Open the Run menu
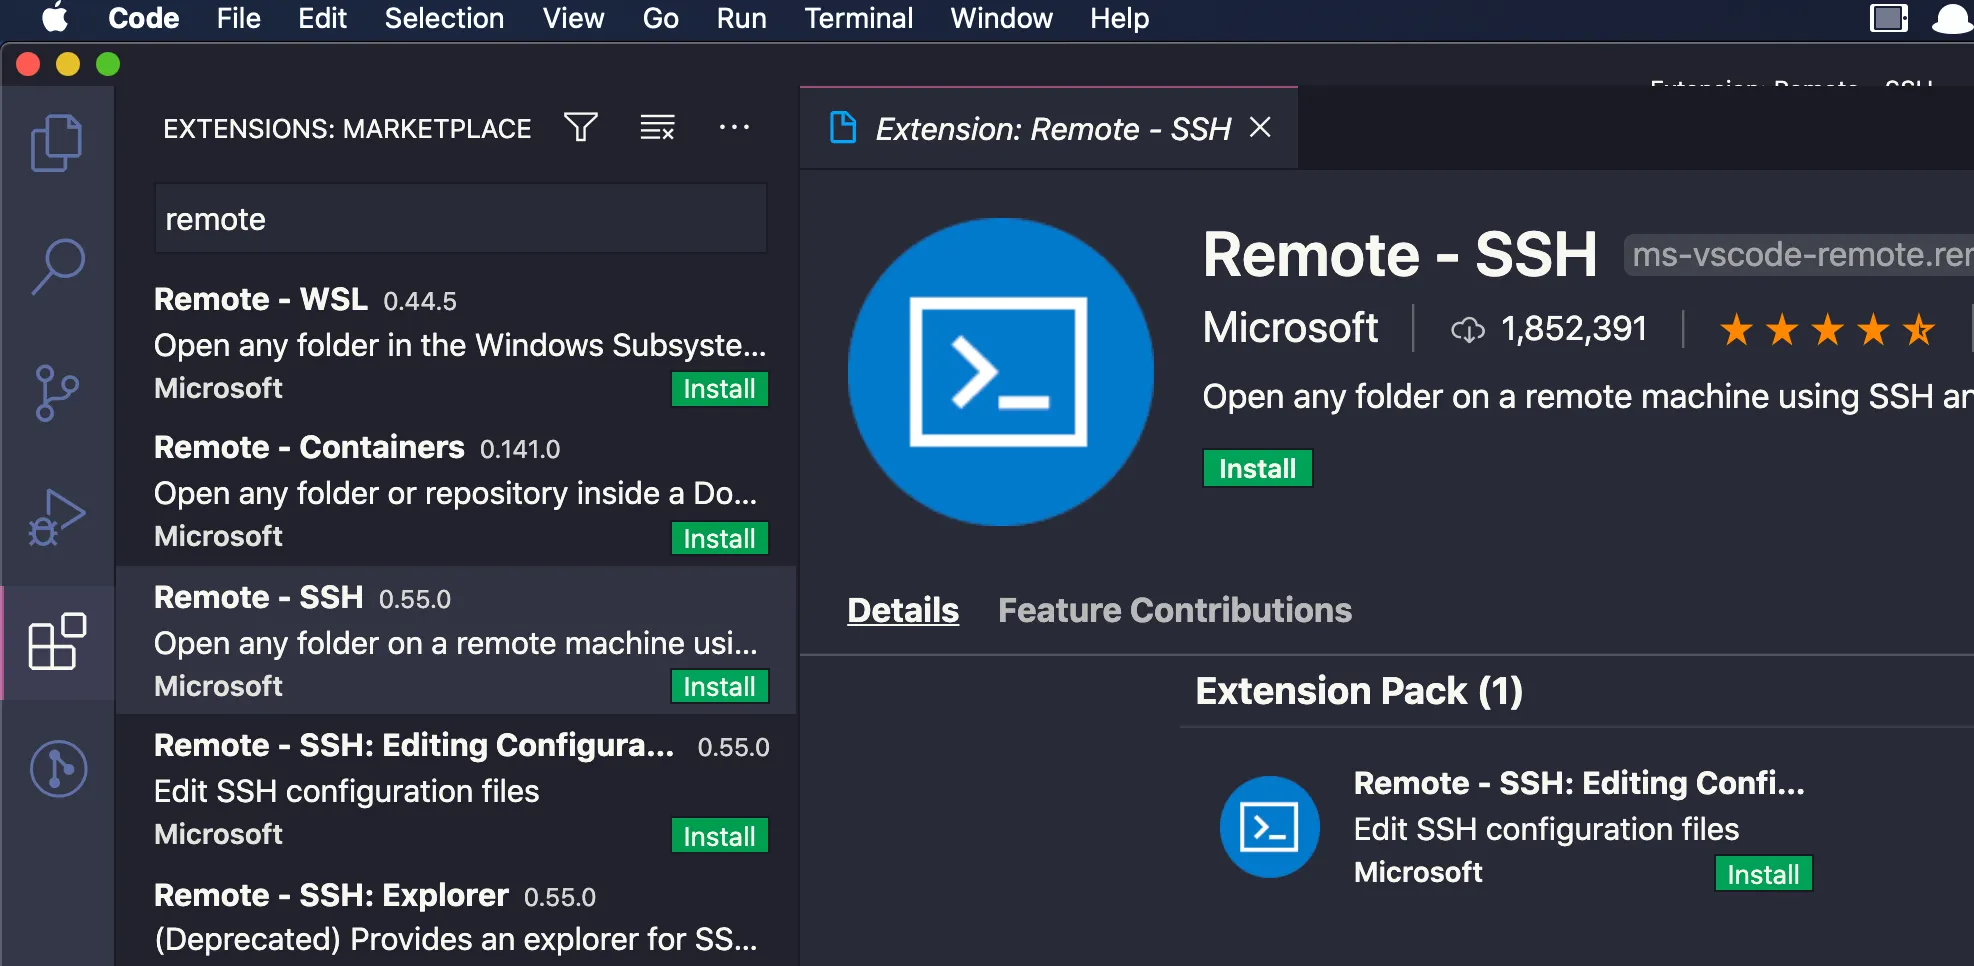Viewport: 1974px width, 966px height. (741, 18)
